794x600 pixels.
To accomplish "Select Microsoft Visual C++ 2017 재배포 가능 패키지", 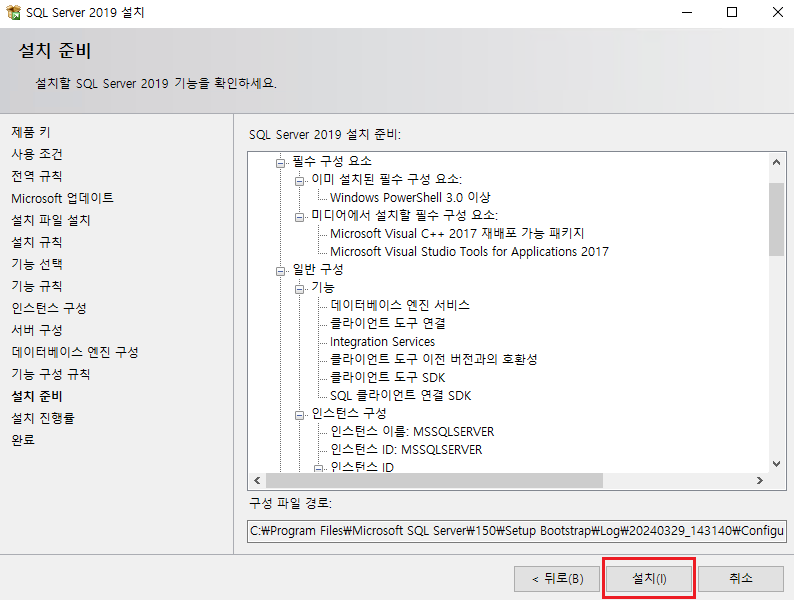I will pyautogui.click(x=457, y=233).
